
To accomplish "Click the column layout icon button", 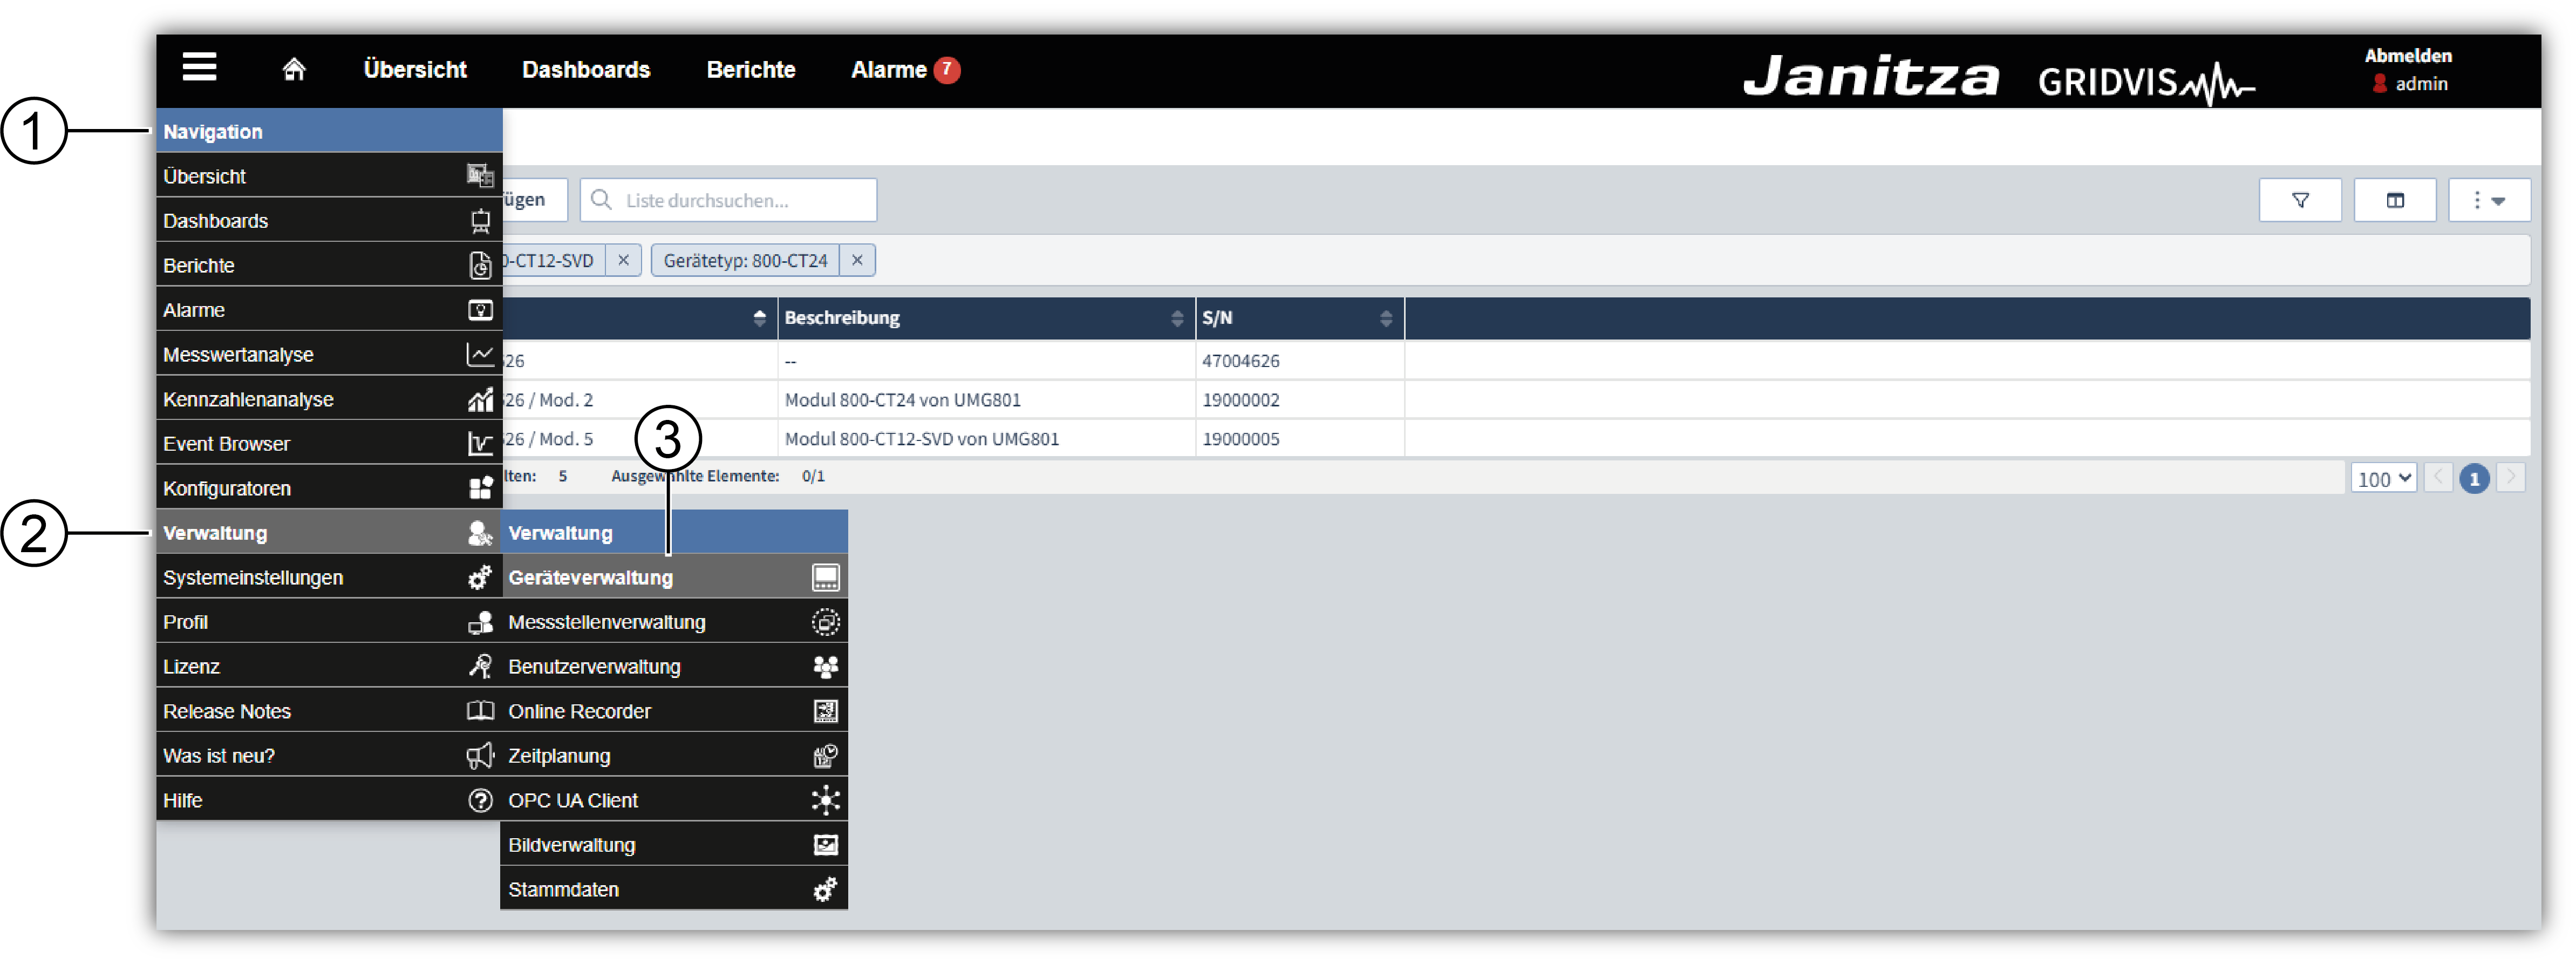I will click(2394, 200).
